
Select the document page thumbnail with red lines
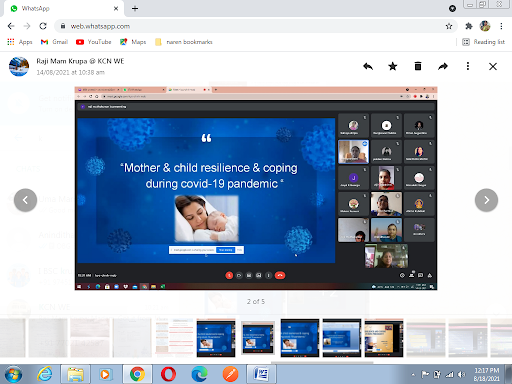click(174, 338)
